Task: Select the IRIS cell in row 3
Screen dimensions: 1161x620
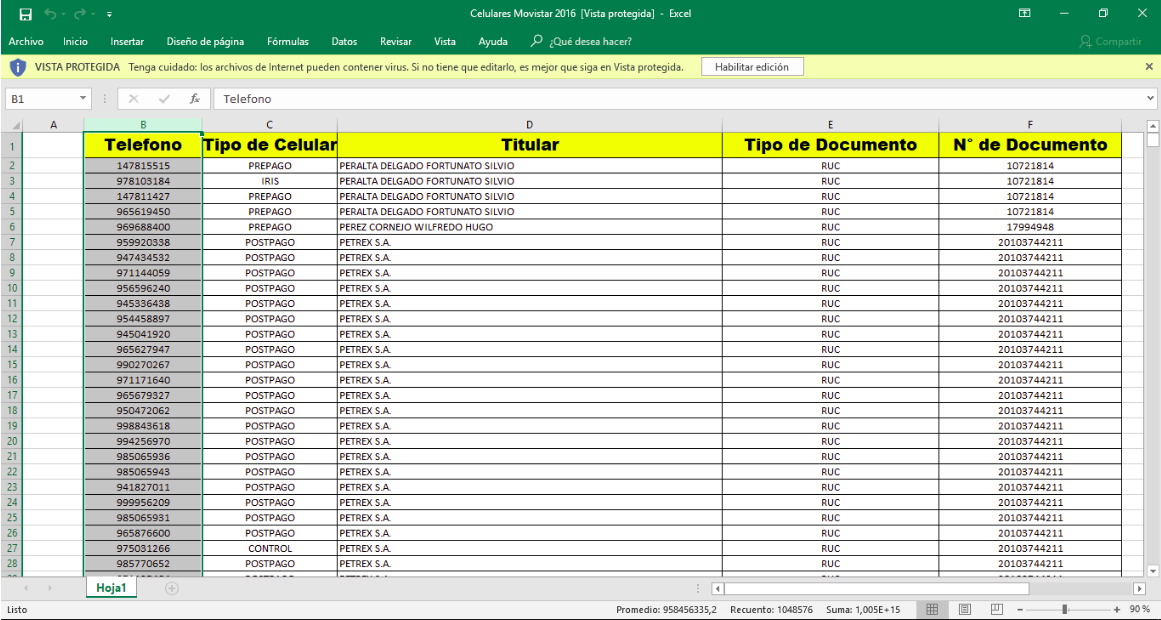Action: [270, 181]
